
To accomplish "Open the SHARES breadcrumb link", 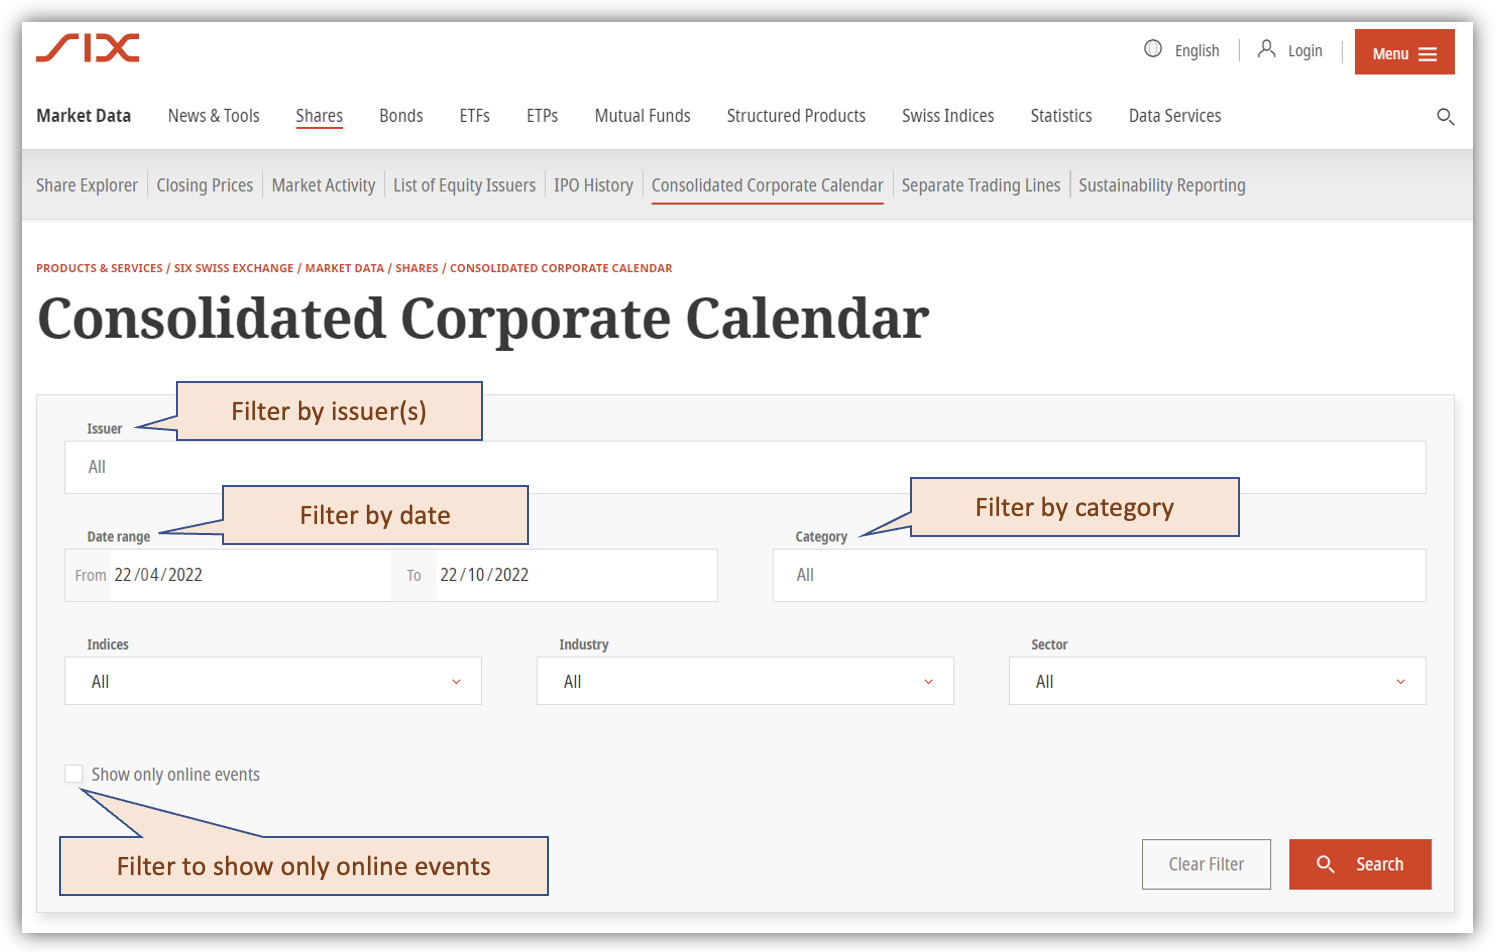I will pos(417,268).
